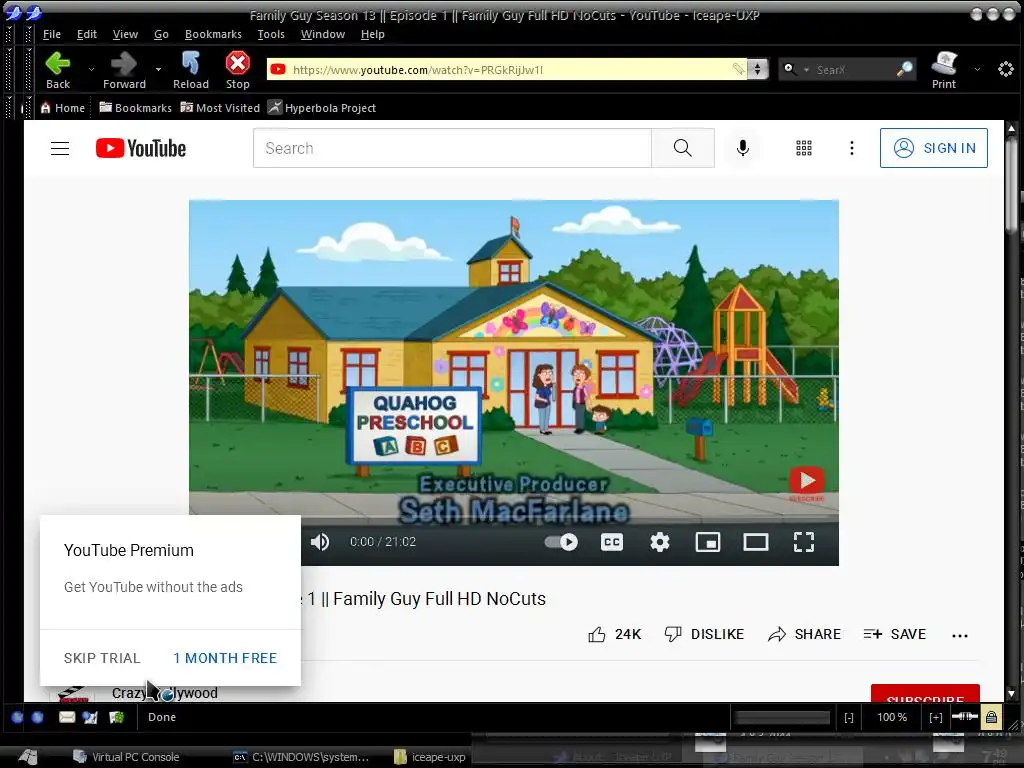Open the Back history dropdown arrow
1024x768 pixels.
(91, 69)
